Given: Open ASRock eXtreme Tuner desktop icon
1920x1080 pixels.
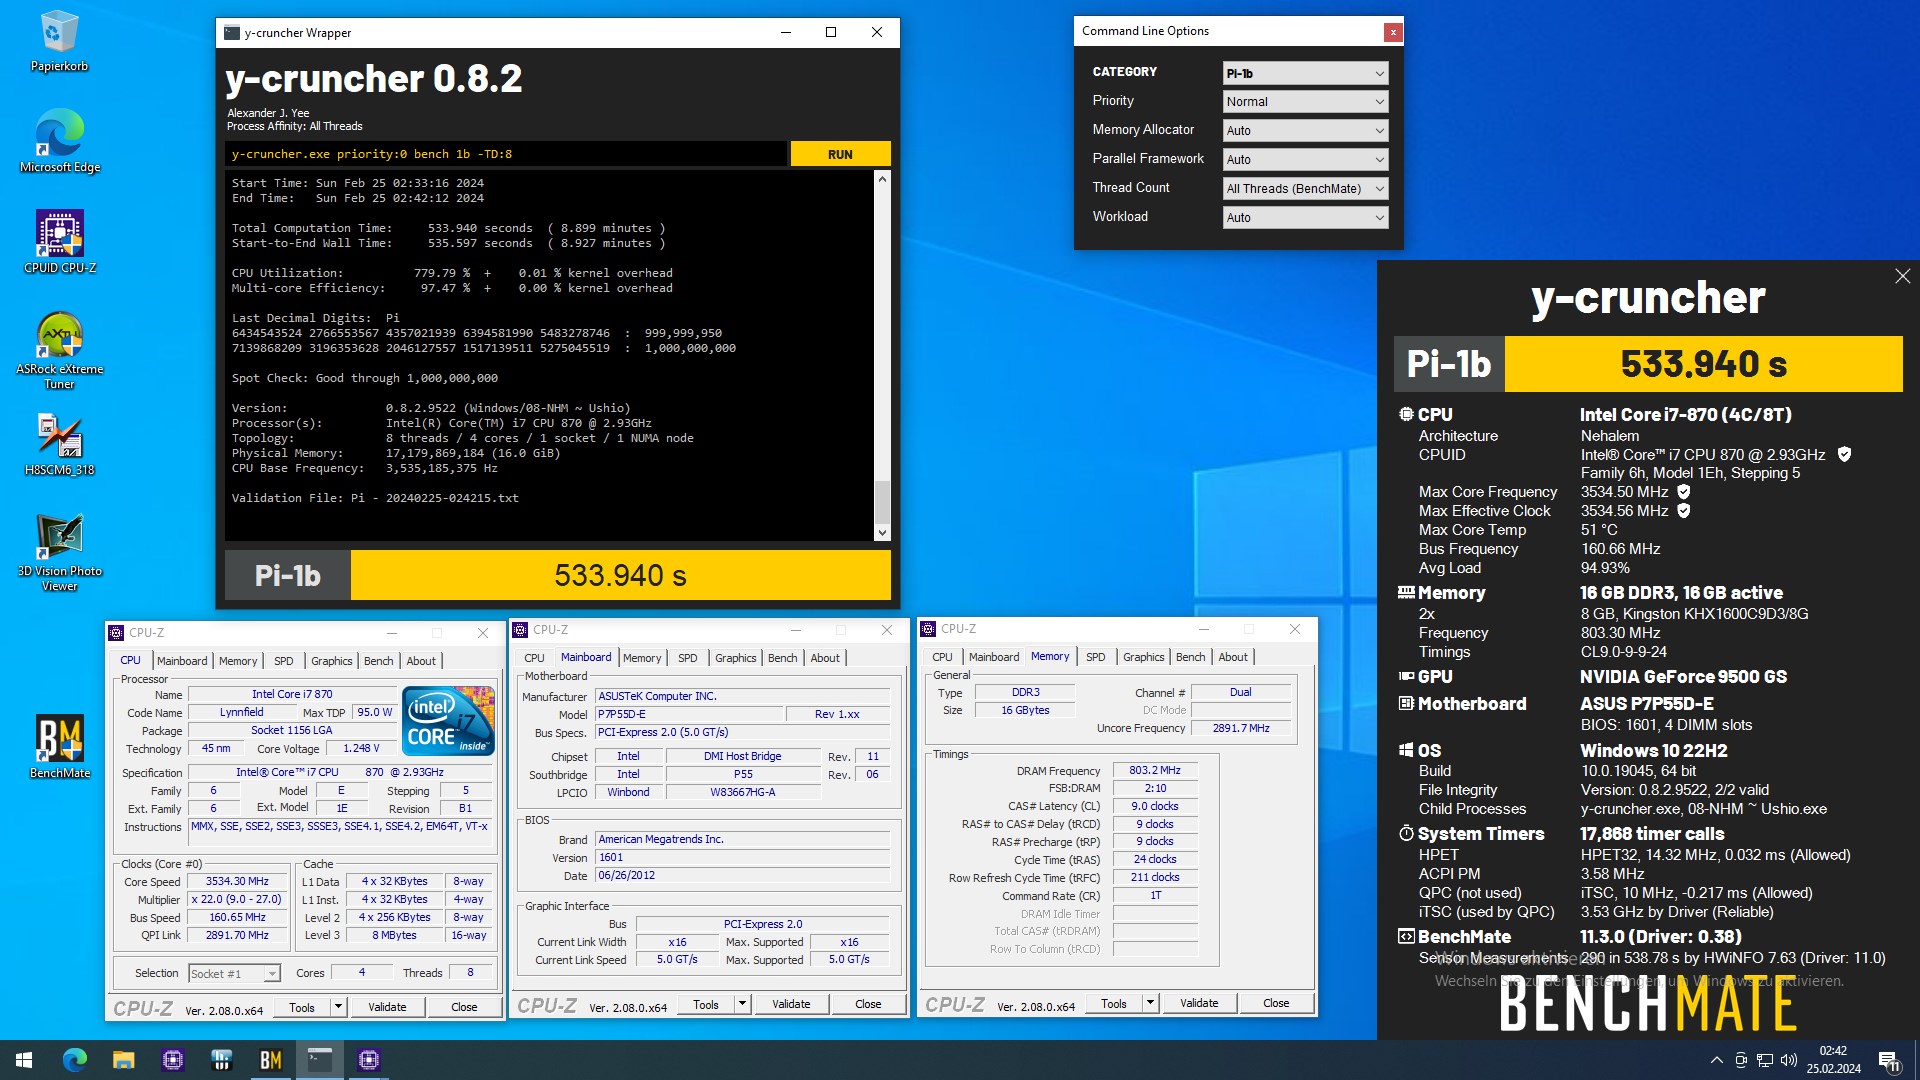Looking at the screenshot, I should coord(59,350).
